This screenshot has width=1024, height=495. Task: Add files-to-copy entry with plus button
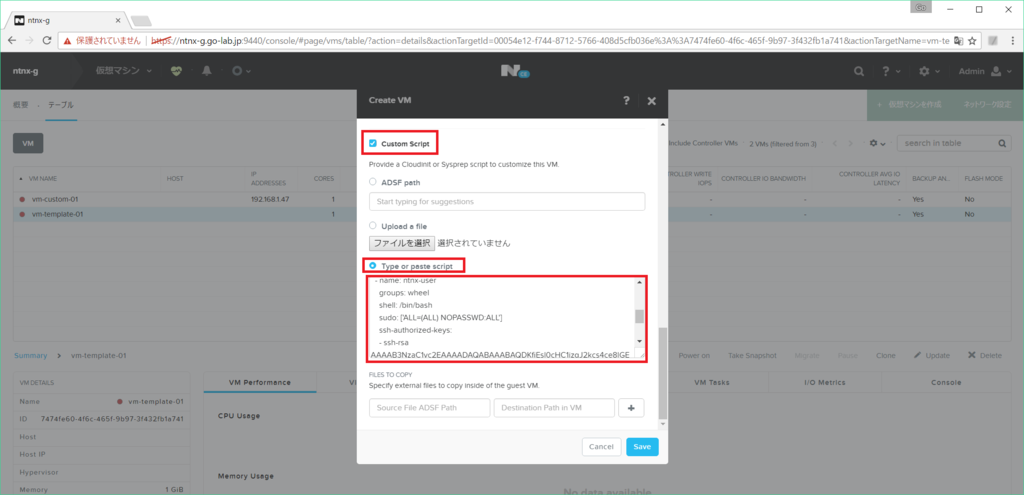pos(632,408)
